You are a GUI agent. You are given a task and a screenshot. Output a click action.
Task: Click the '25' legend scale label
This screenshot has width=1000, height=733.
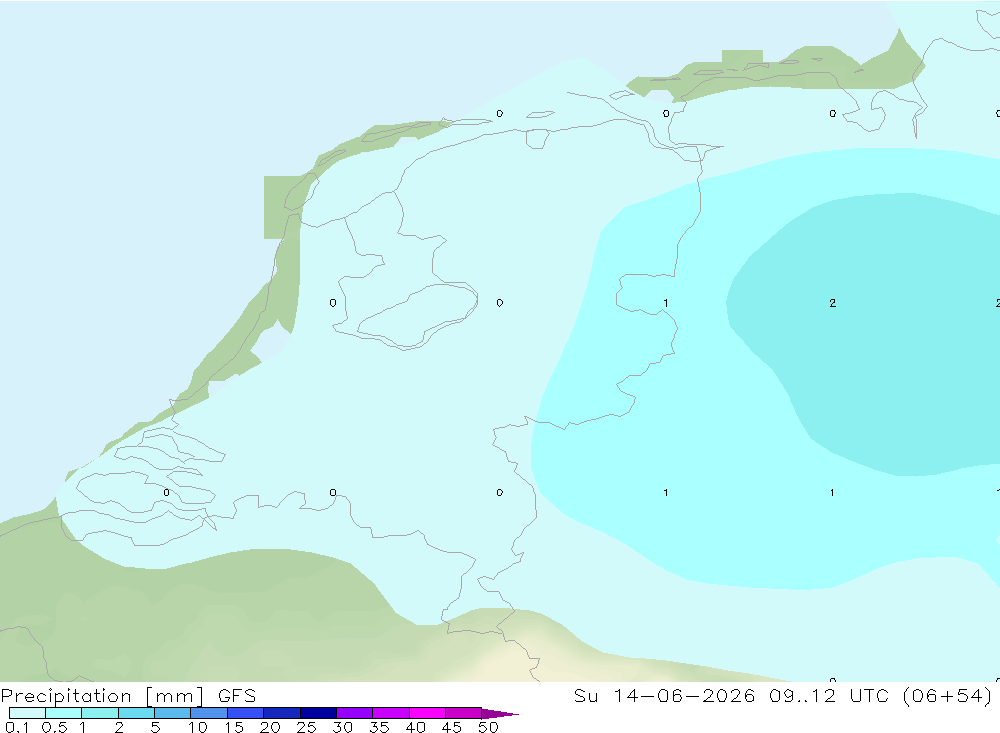(306, 727)
